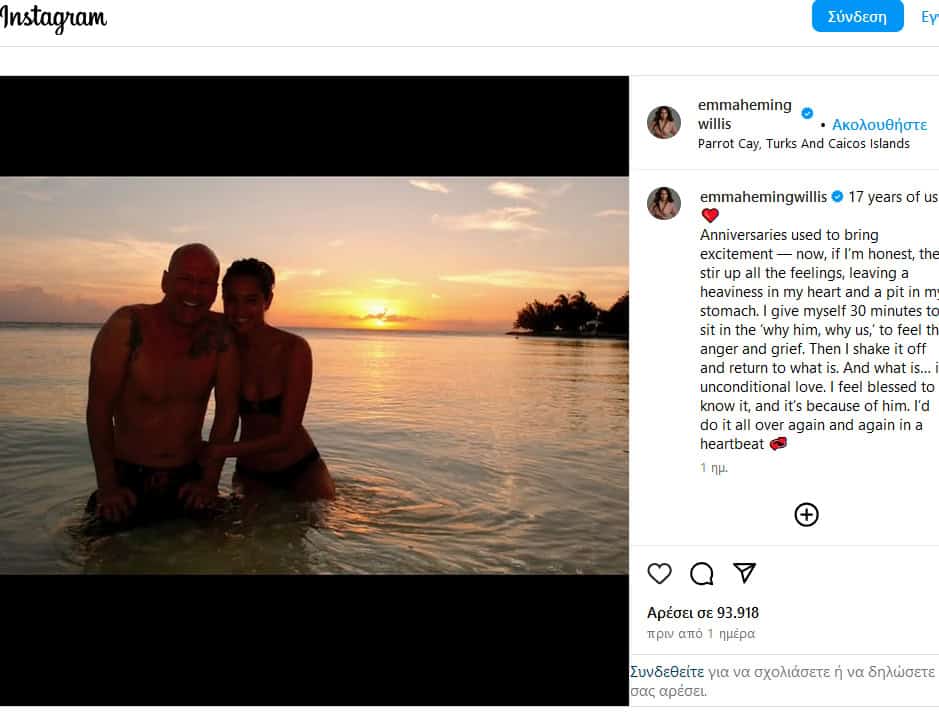Click the profile avatar beside the caption
The height and width of the screenshot is (712, 939).
(x=664, y=202)
